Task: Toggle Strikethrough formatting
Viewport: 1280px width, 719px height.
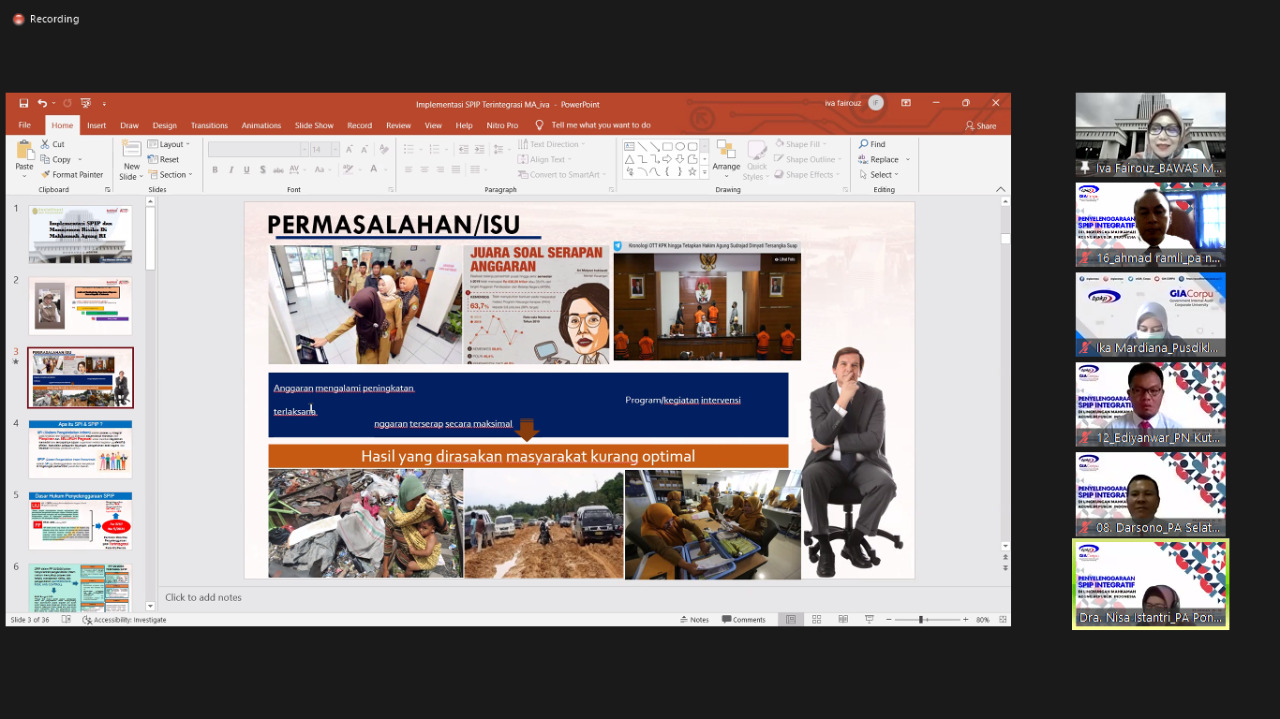Action: (x=279, y=170)
